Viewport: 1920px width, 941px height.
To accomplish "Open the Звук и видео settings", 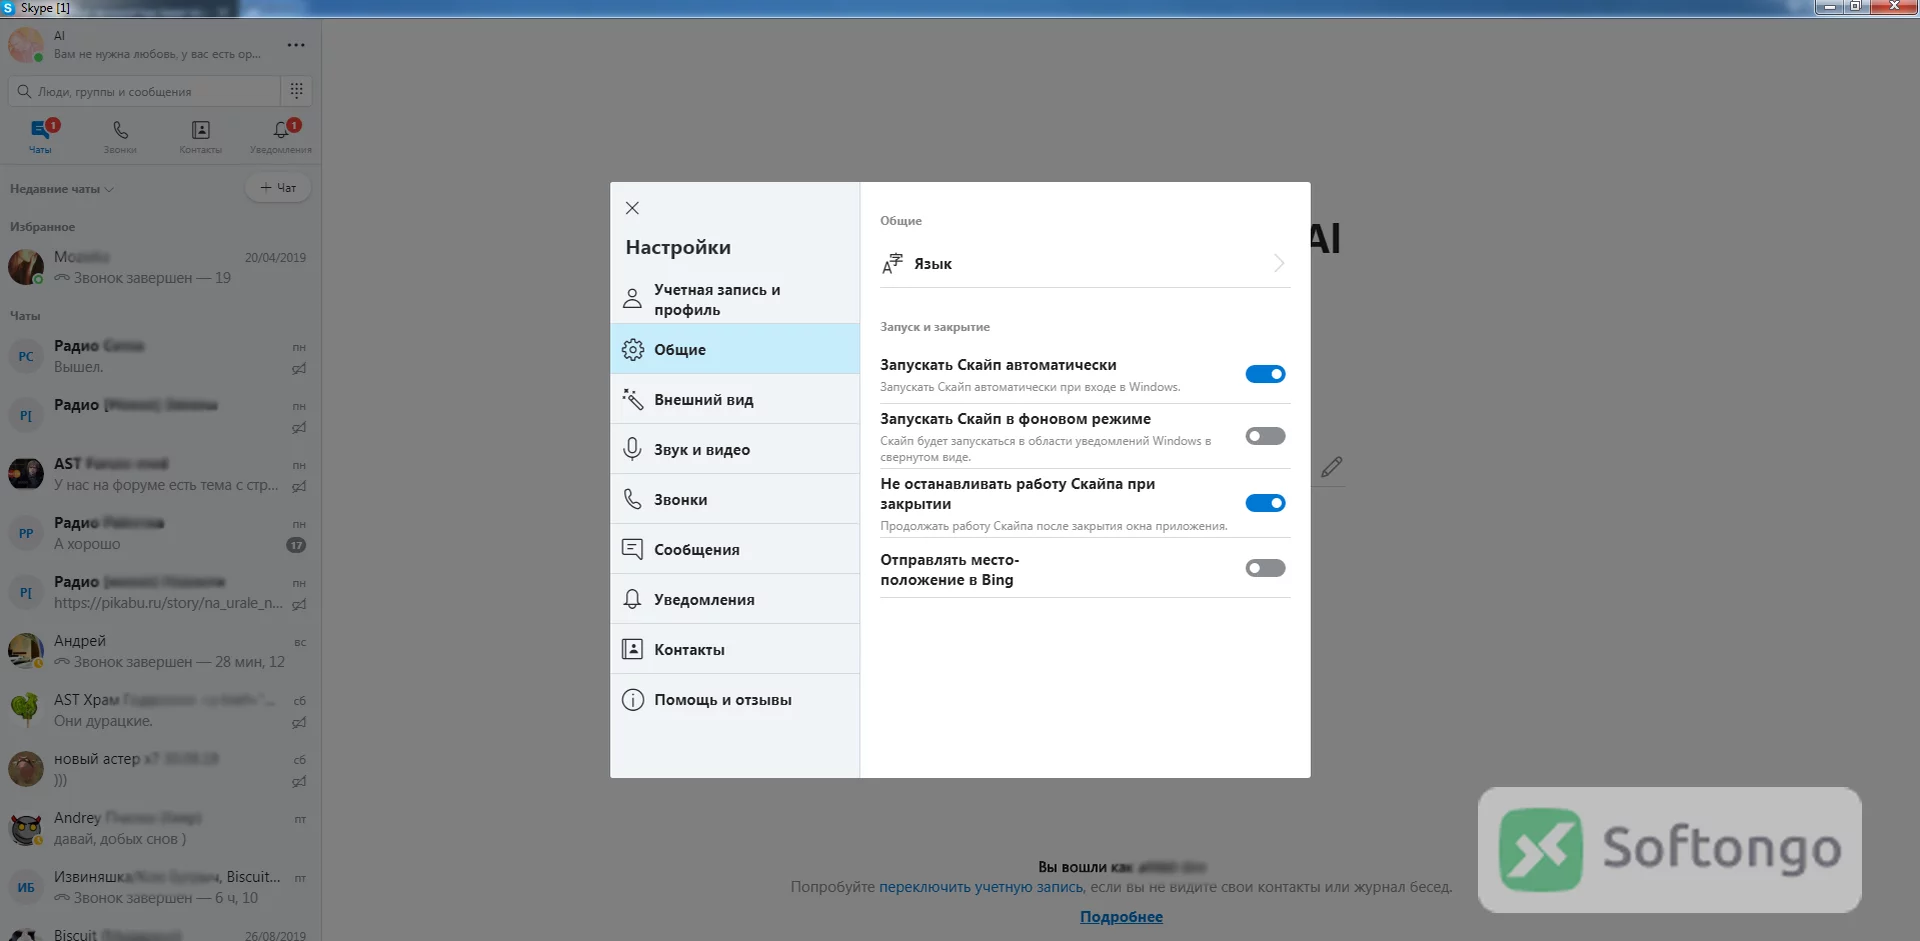I will pyautogui.click(x=735, y=449).
